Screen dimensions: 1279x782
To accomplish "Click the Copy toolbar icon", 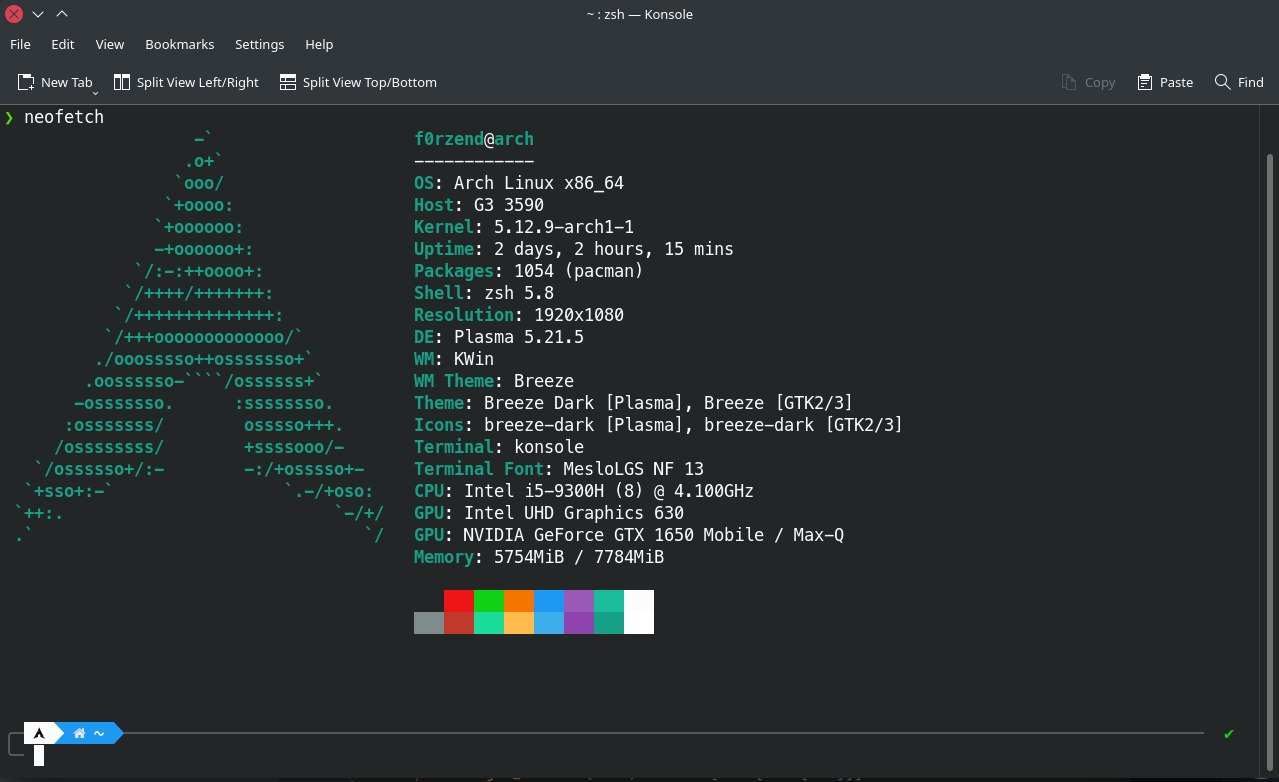I will click(x=1069, y=82).
